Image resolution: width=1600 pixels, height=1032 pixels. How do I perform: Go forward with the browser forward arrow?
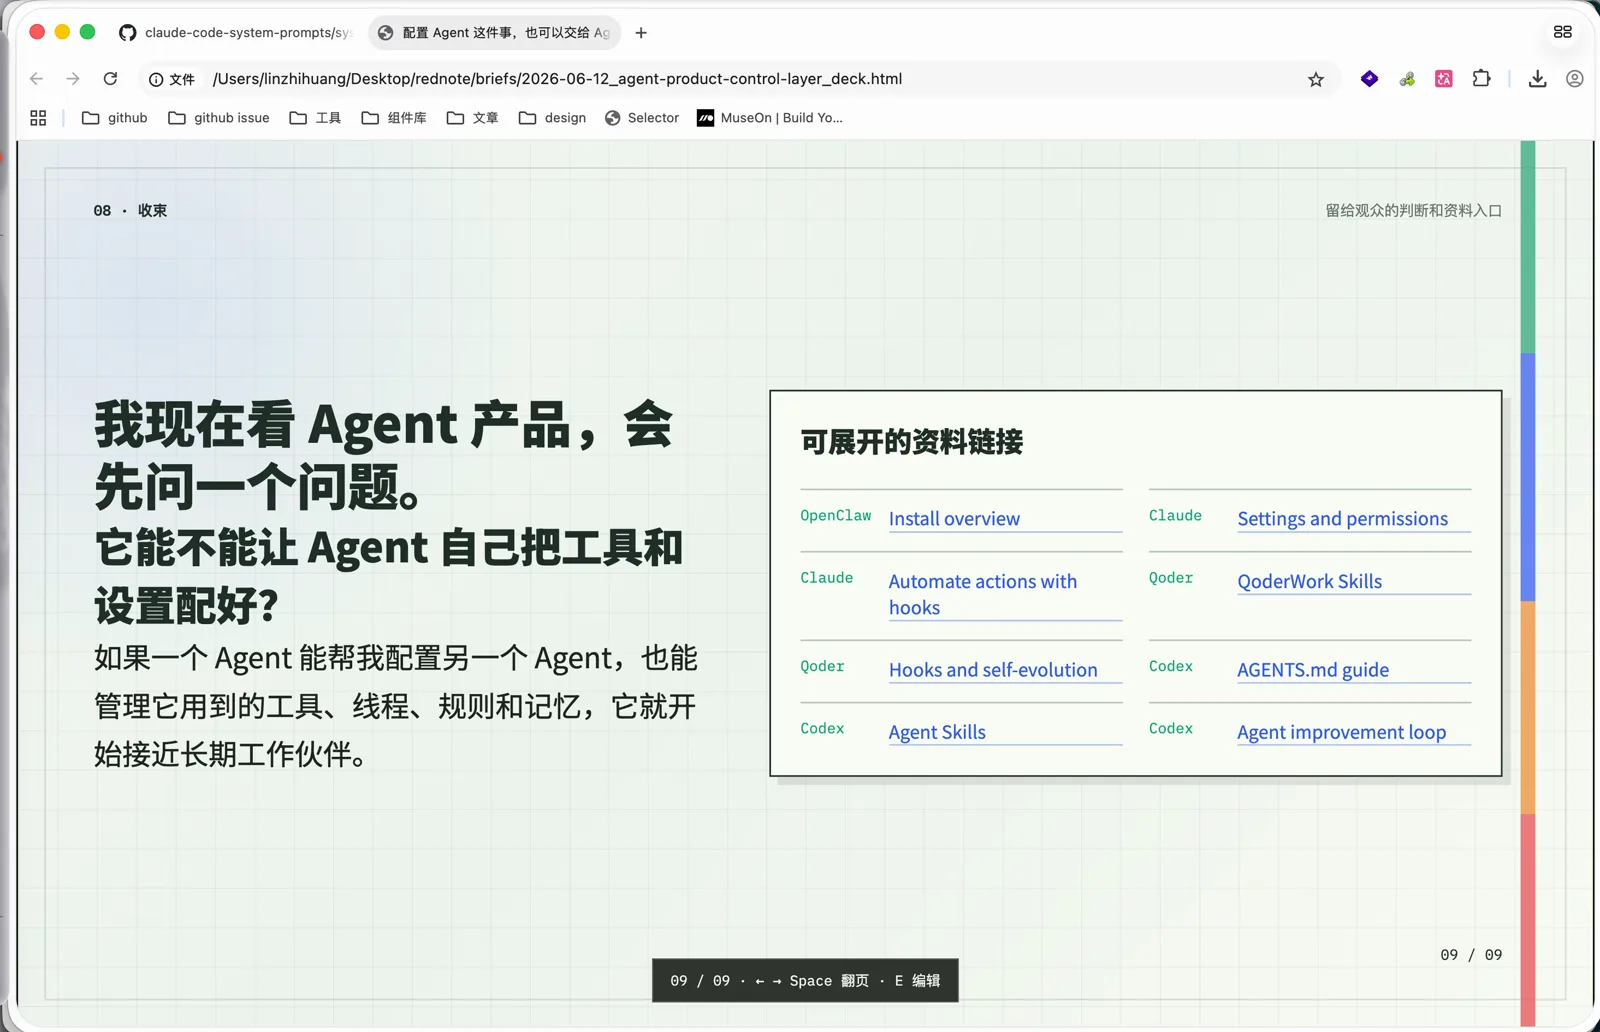(73, 79)
